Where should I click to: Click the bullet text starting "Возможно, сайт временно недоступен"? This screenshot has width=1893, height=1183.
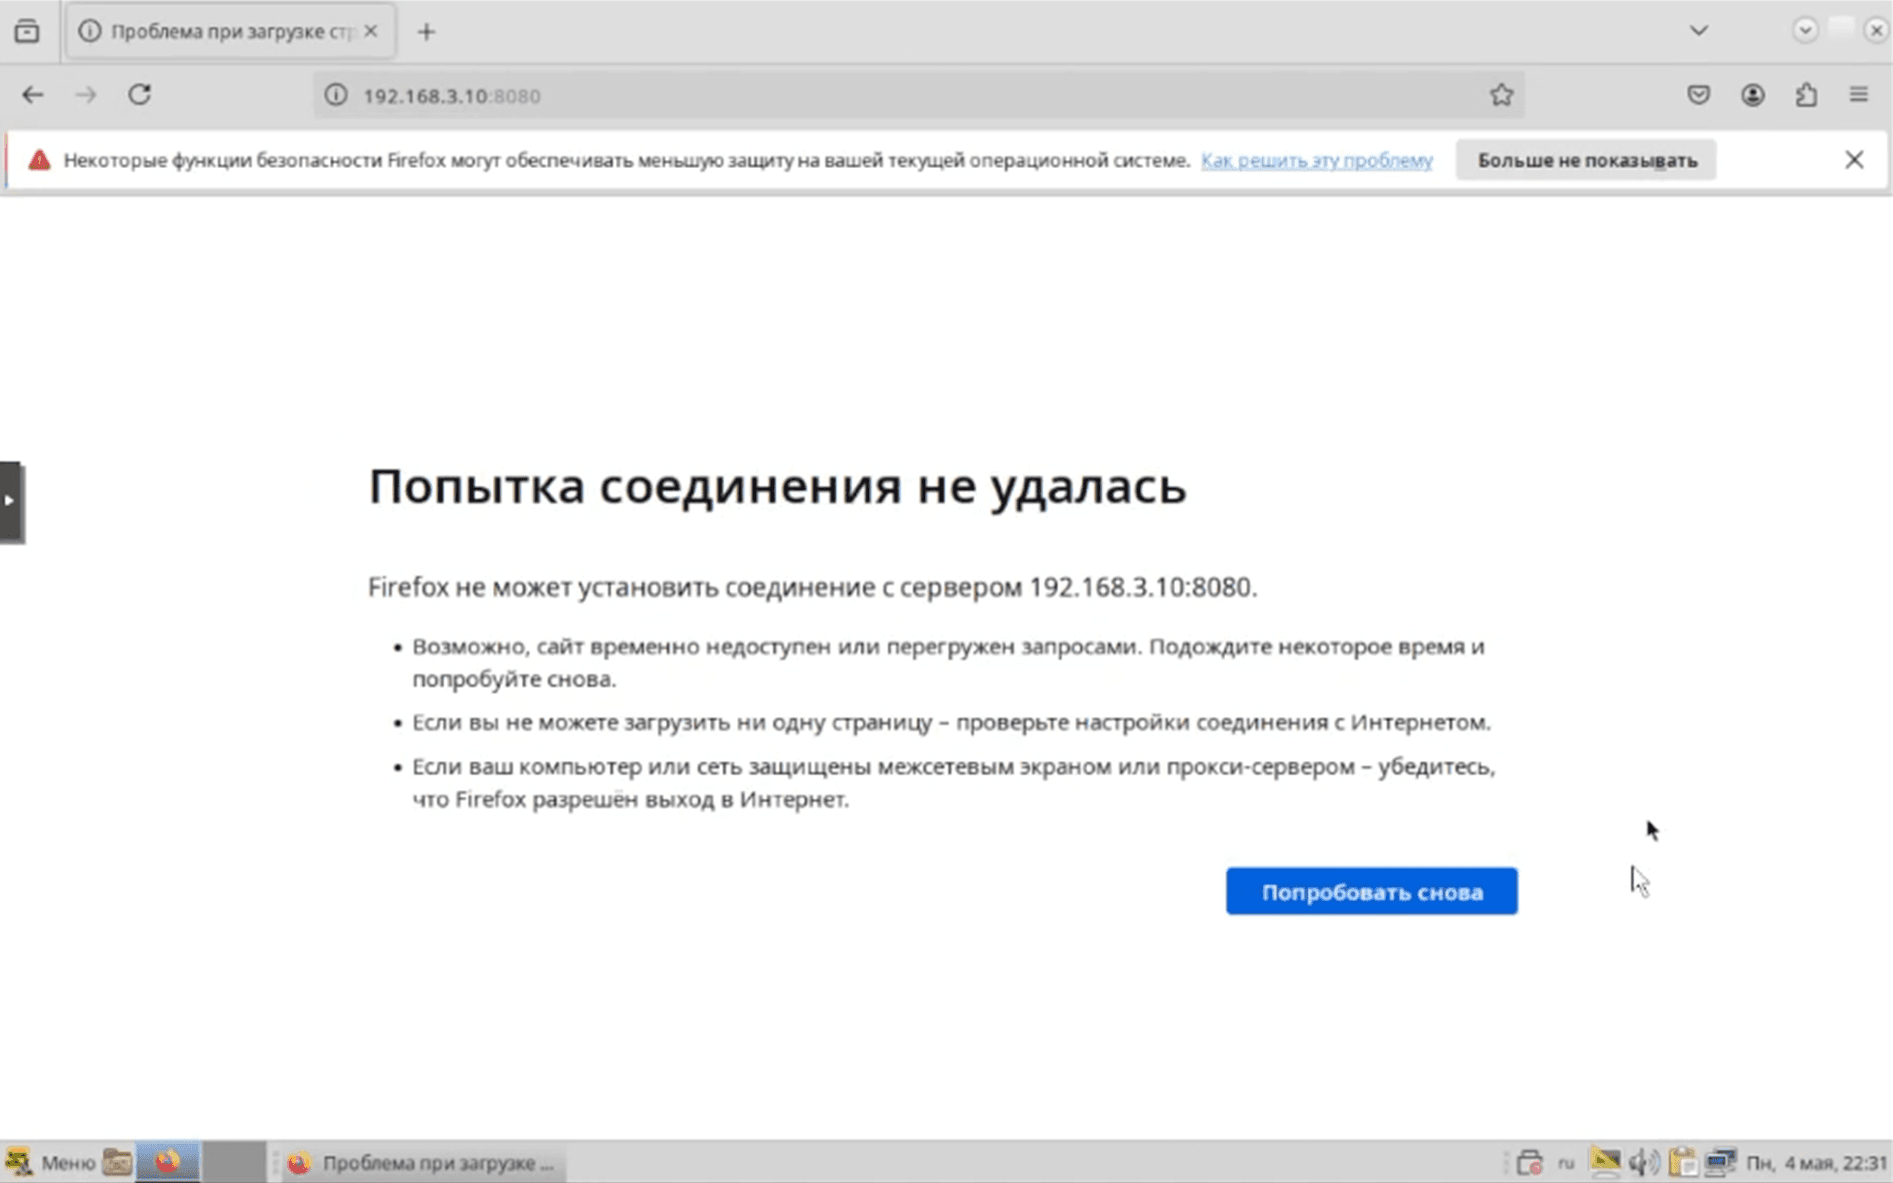pyautogui.click(x=948, y=662)
